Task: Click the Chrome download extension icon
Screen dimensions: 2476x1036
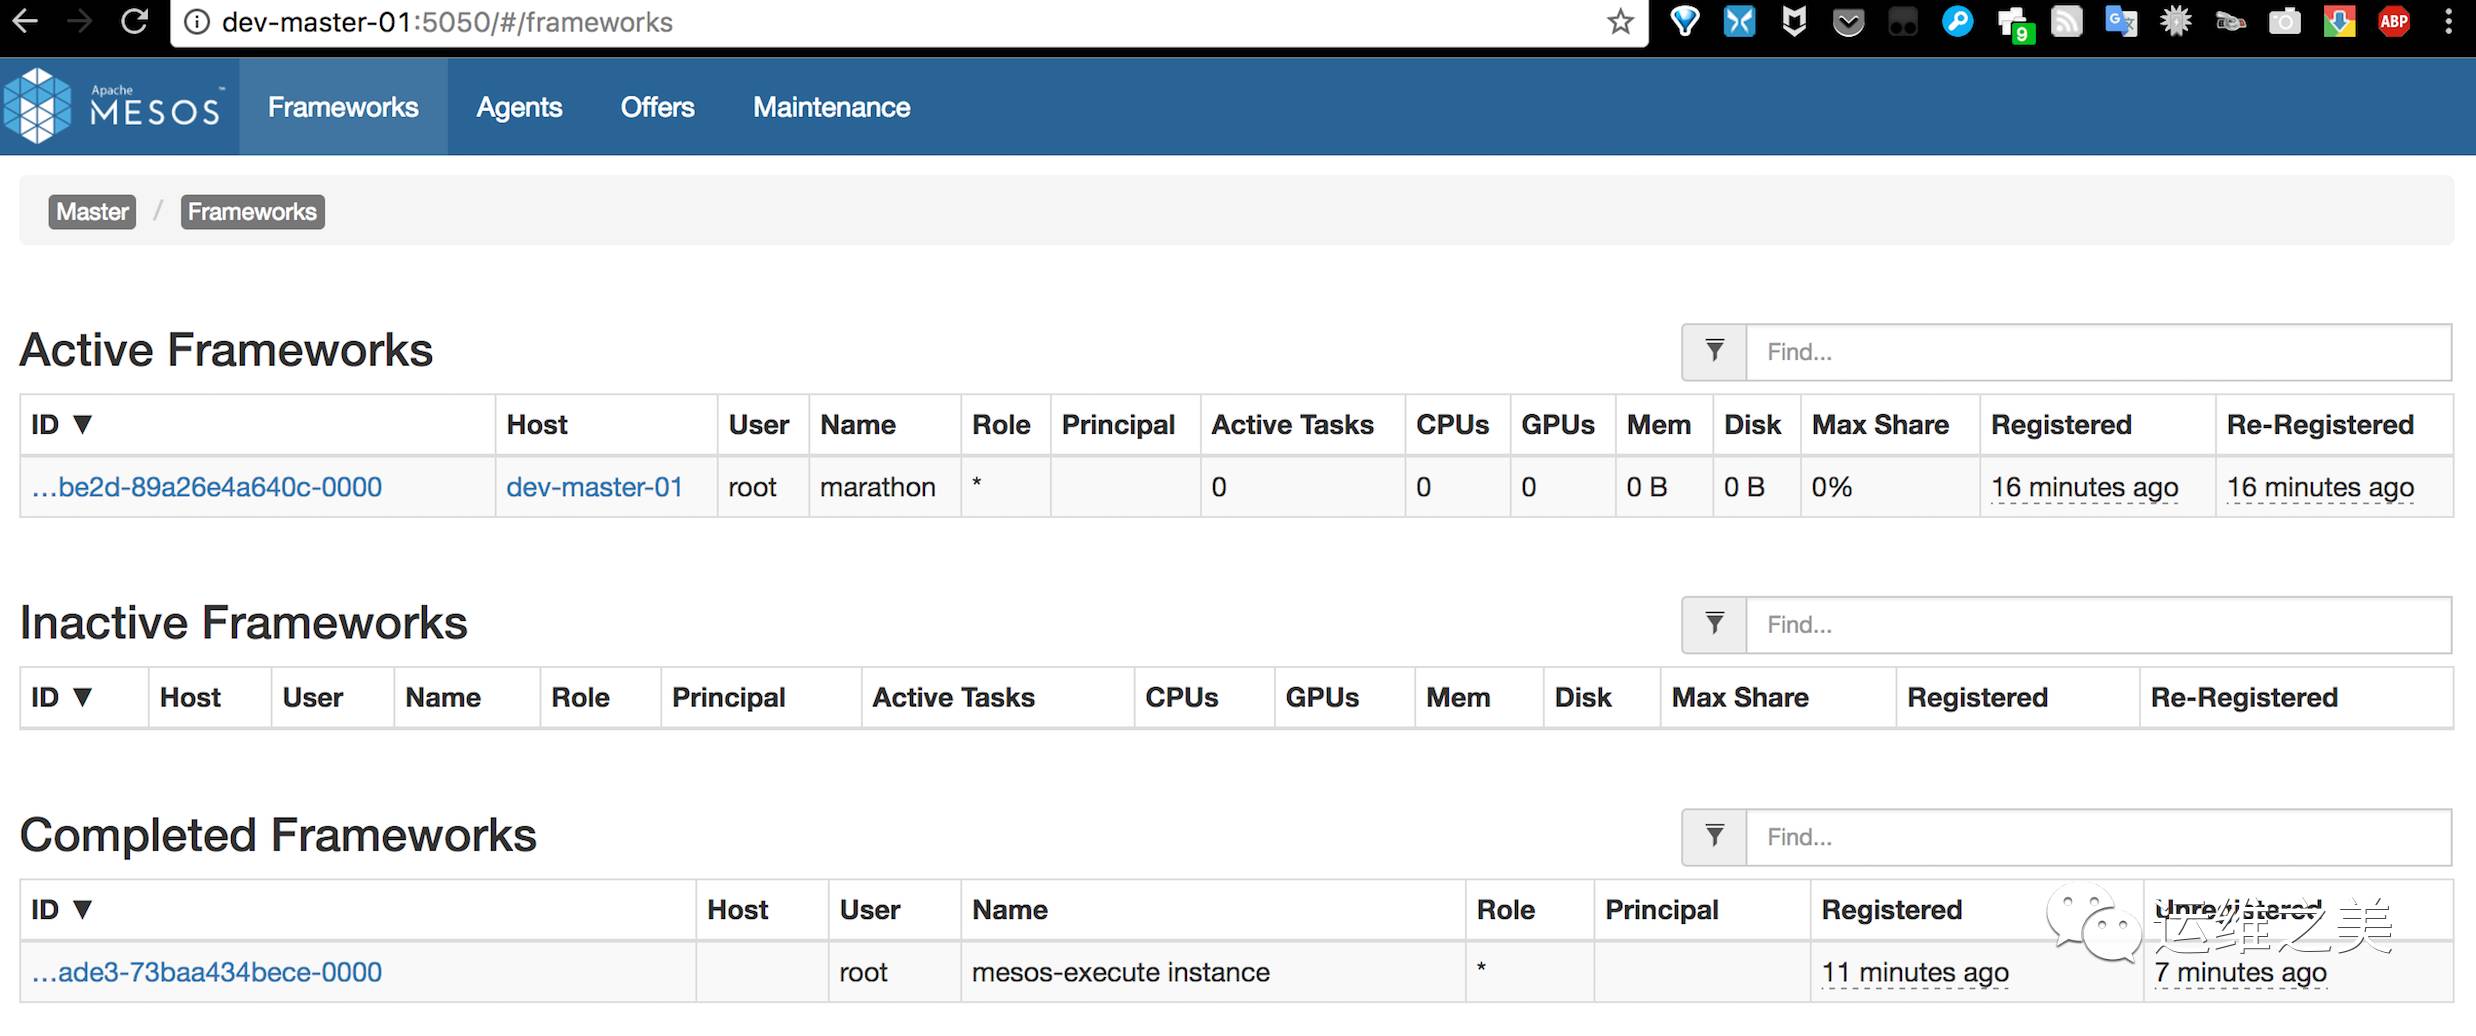Action: click(2339, 21)
